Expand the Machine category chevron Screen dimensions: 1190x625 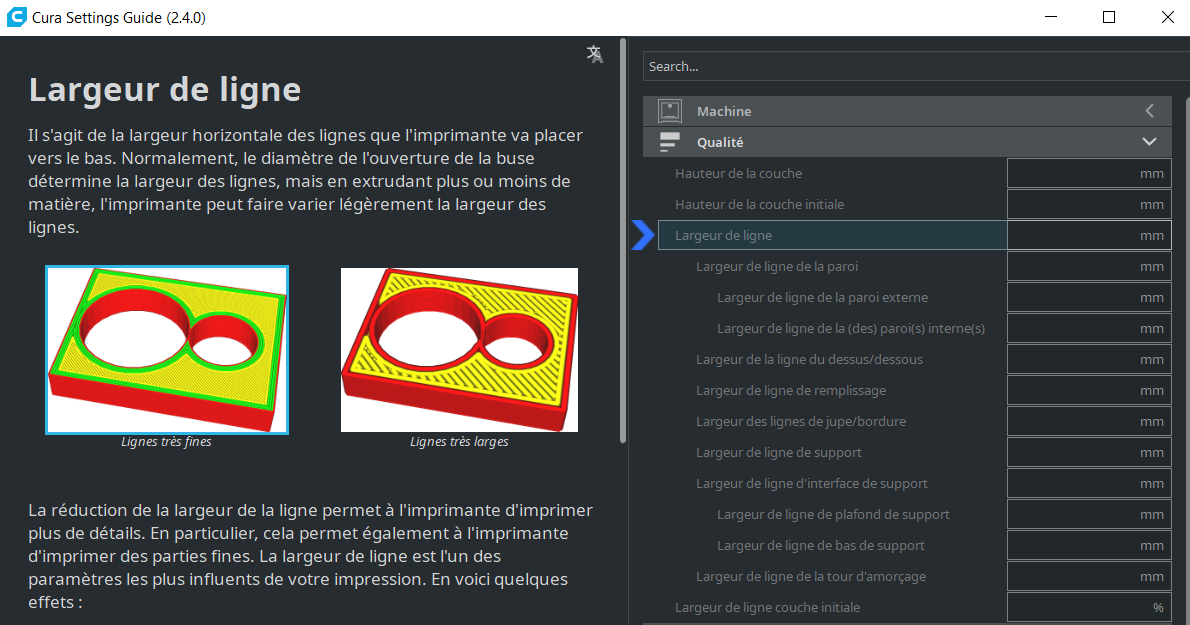click(x=1149, y=111)
